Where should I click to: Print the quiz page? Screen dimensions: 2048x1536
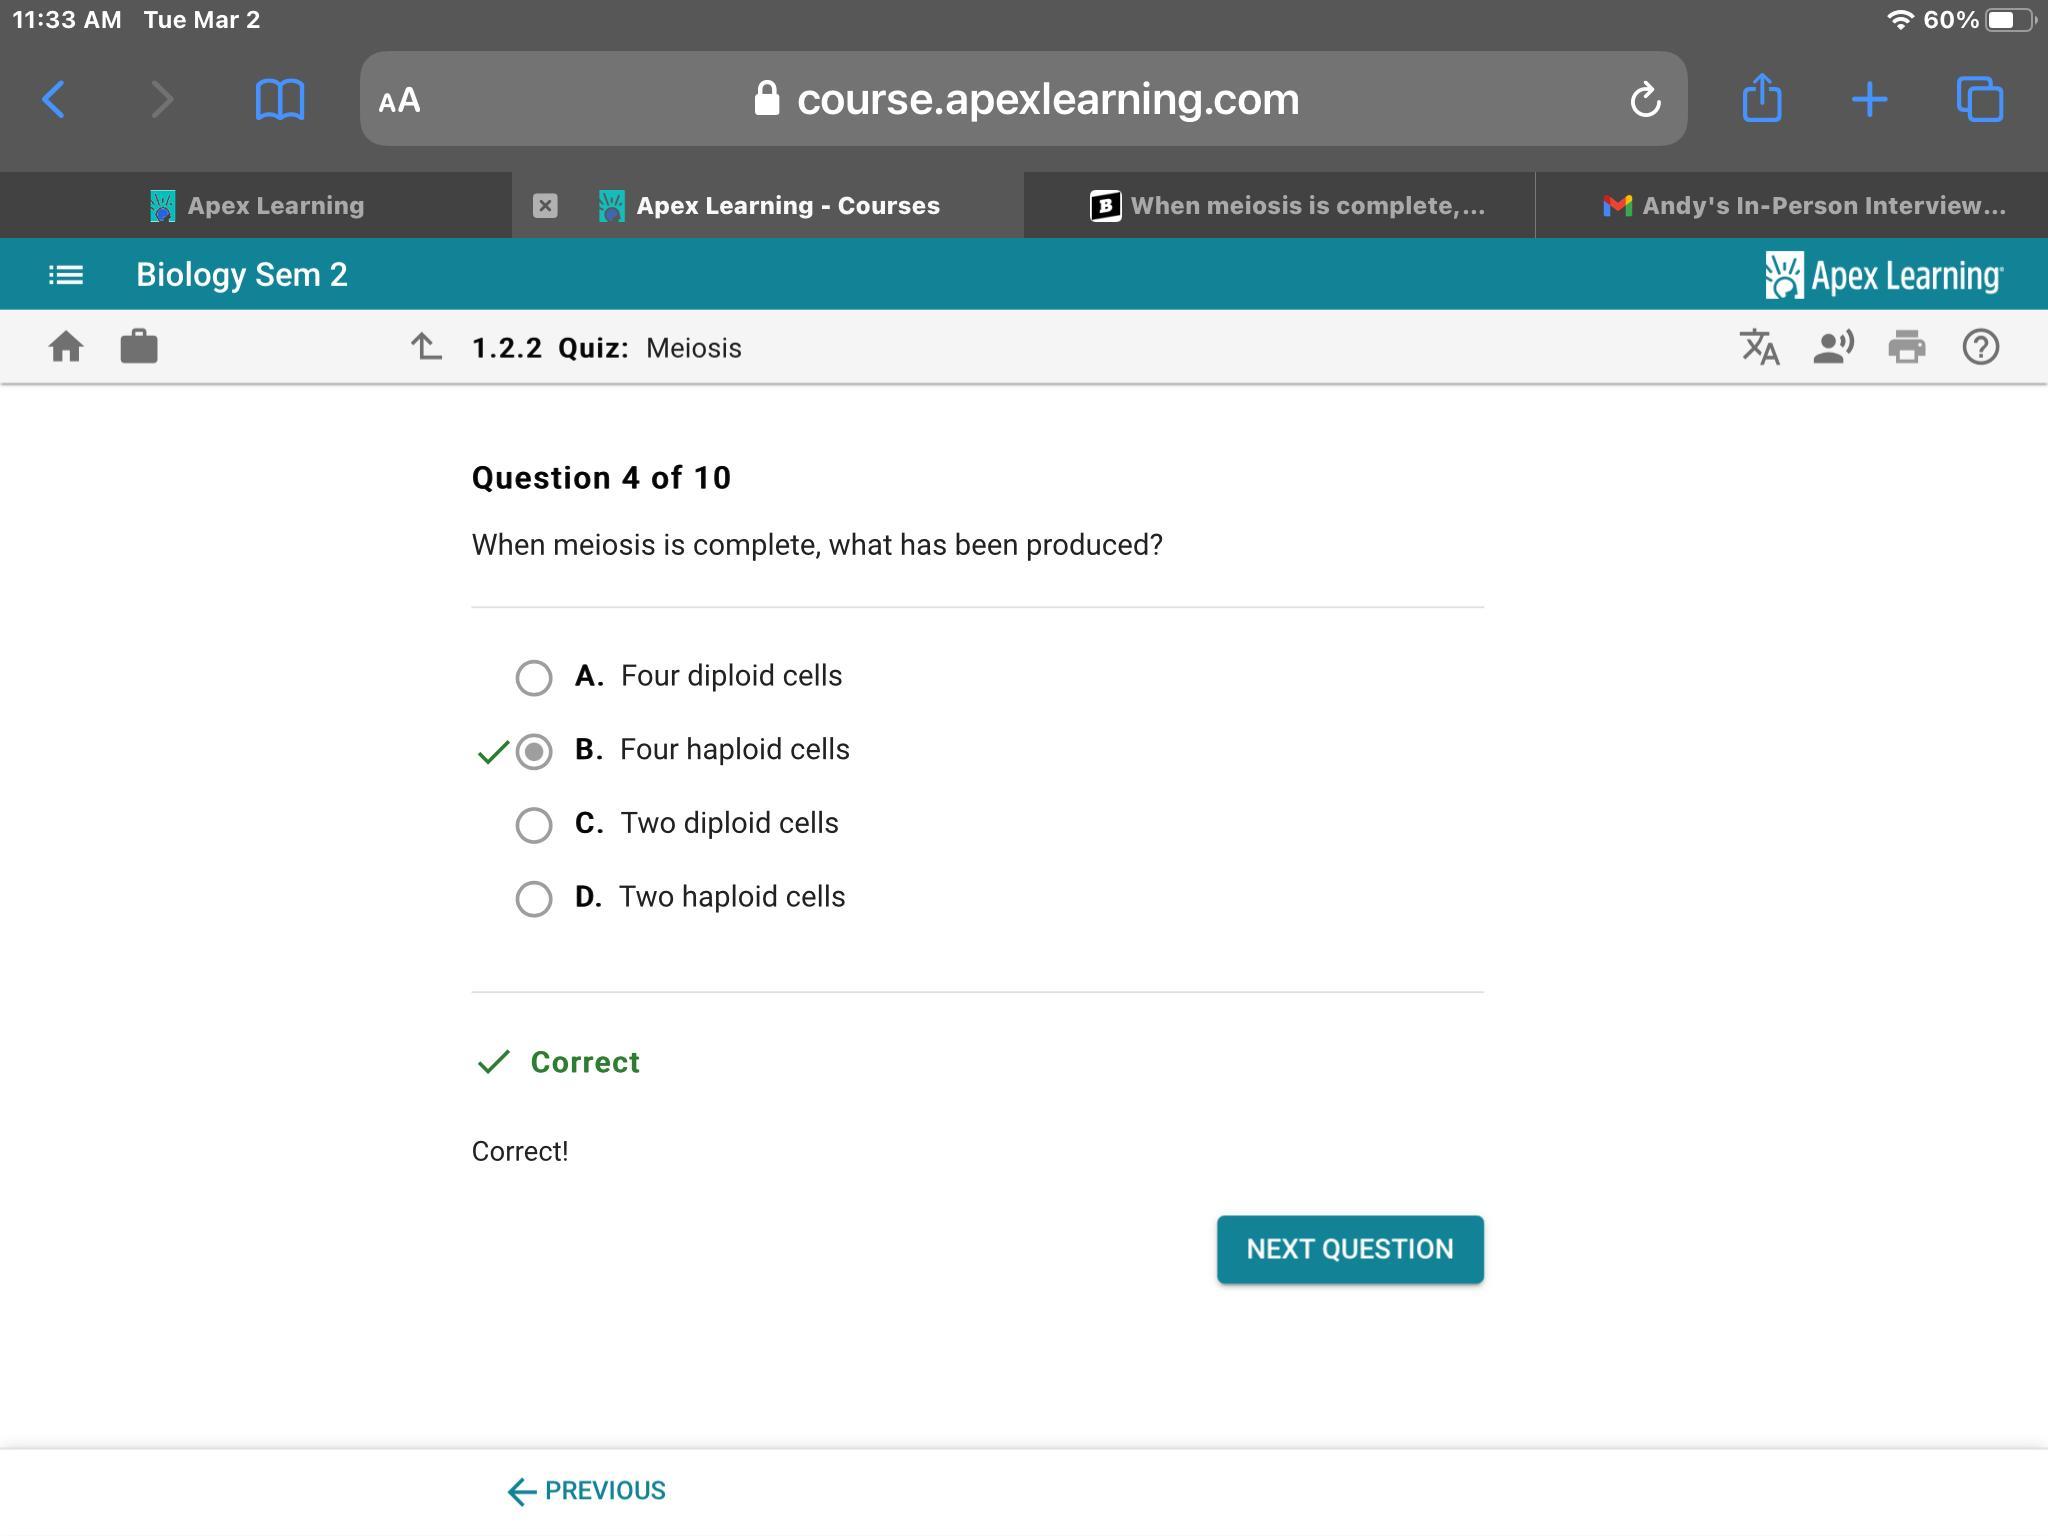point(1907,347)
